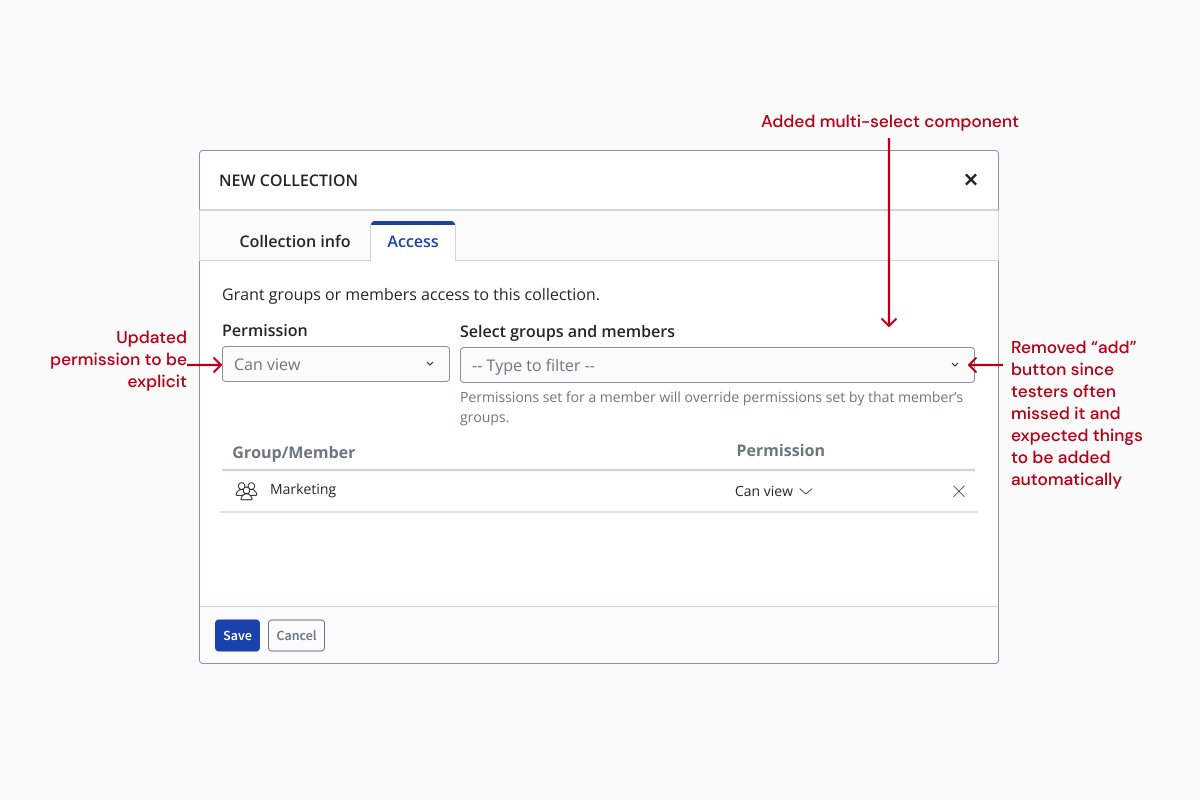1200x800 pixels.
Task: Change Marketing's 'Can view' permission dropdown
Action: point(773,491)
